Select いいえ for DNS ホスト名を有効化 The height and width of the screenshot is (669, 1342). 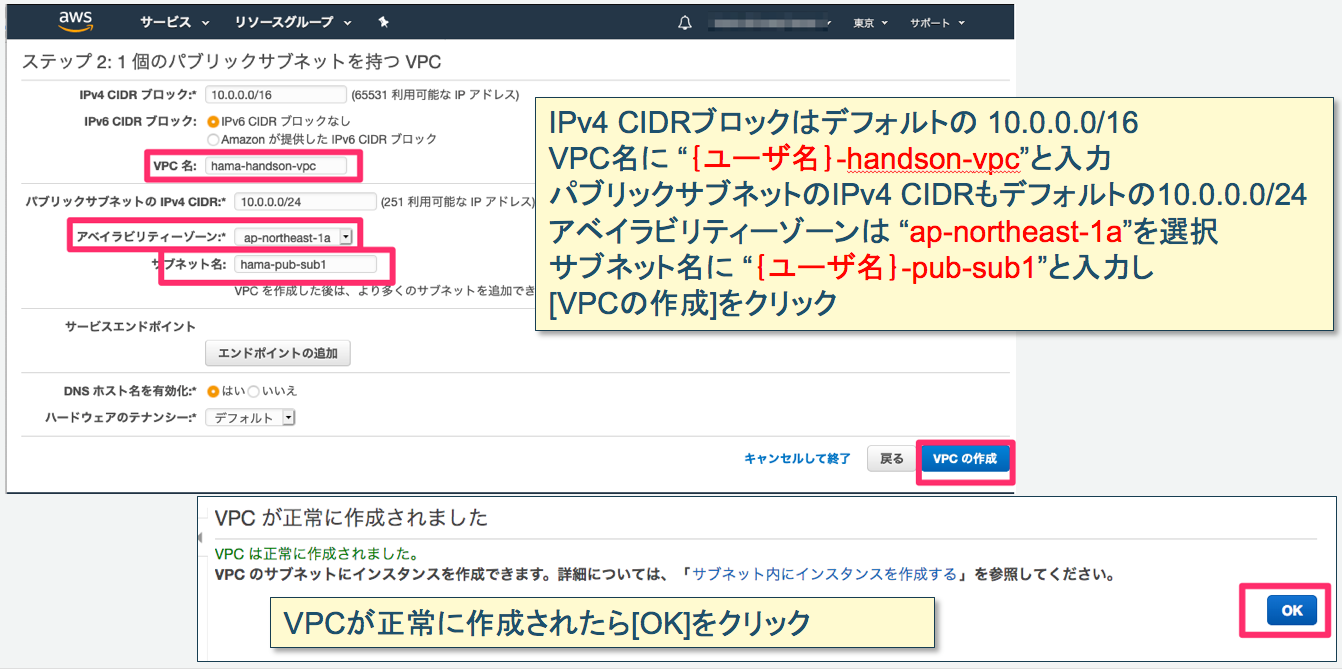pos(254,391)
